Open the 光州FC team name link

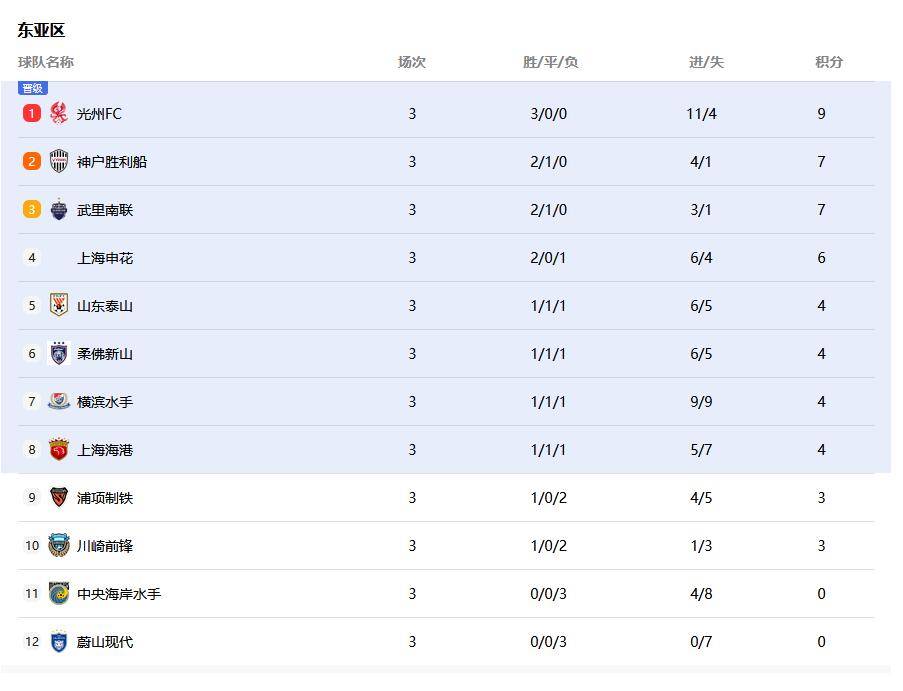[99, 114]
